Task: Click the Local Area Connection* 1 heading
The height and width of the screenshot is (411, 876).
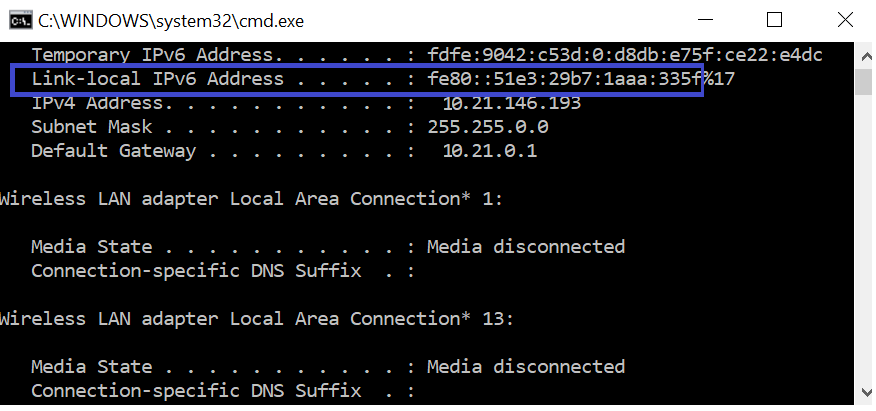Action: [251, 199]
